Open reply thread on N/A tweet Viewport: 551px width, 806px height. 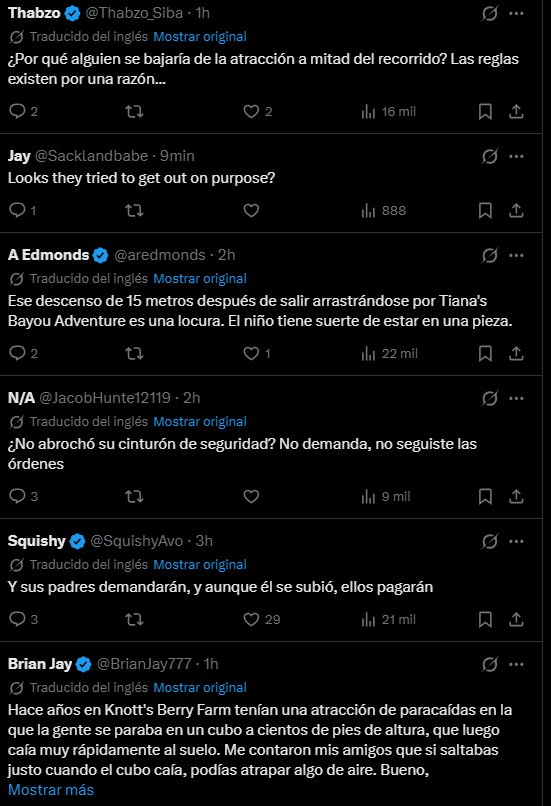[23, 496]
